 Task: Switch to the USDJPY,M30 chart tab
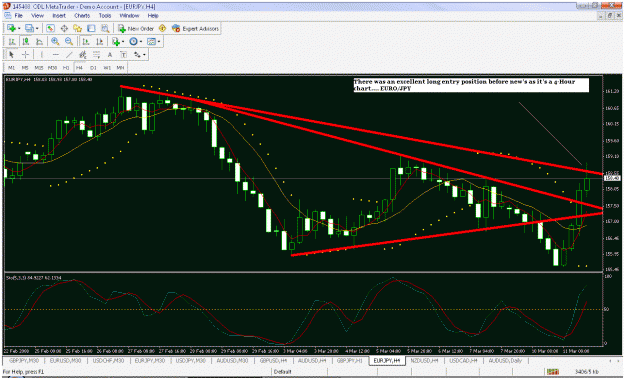coord(191,360)
